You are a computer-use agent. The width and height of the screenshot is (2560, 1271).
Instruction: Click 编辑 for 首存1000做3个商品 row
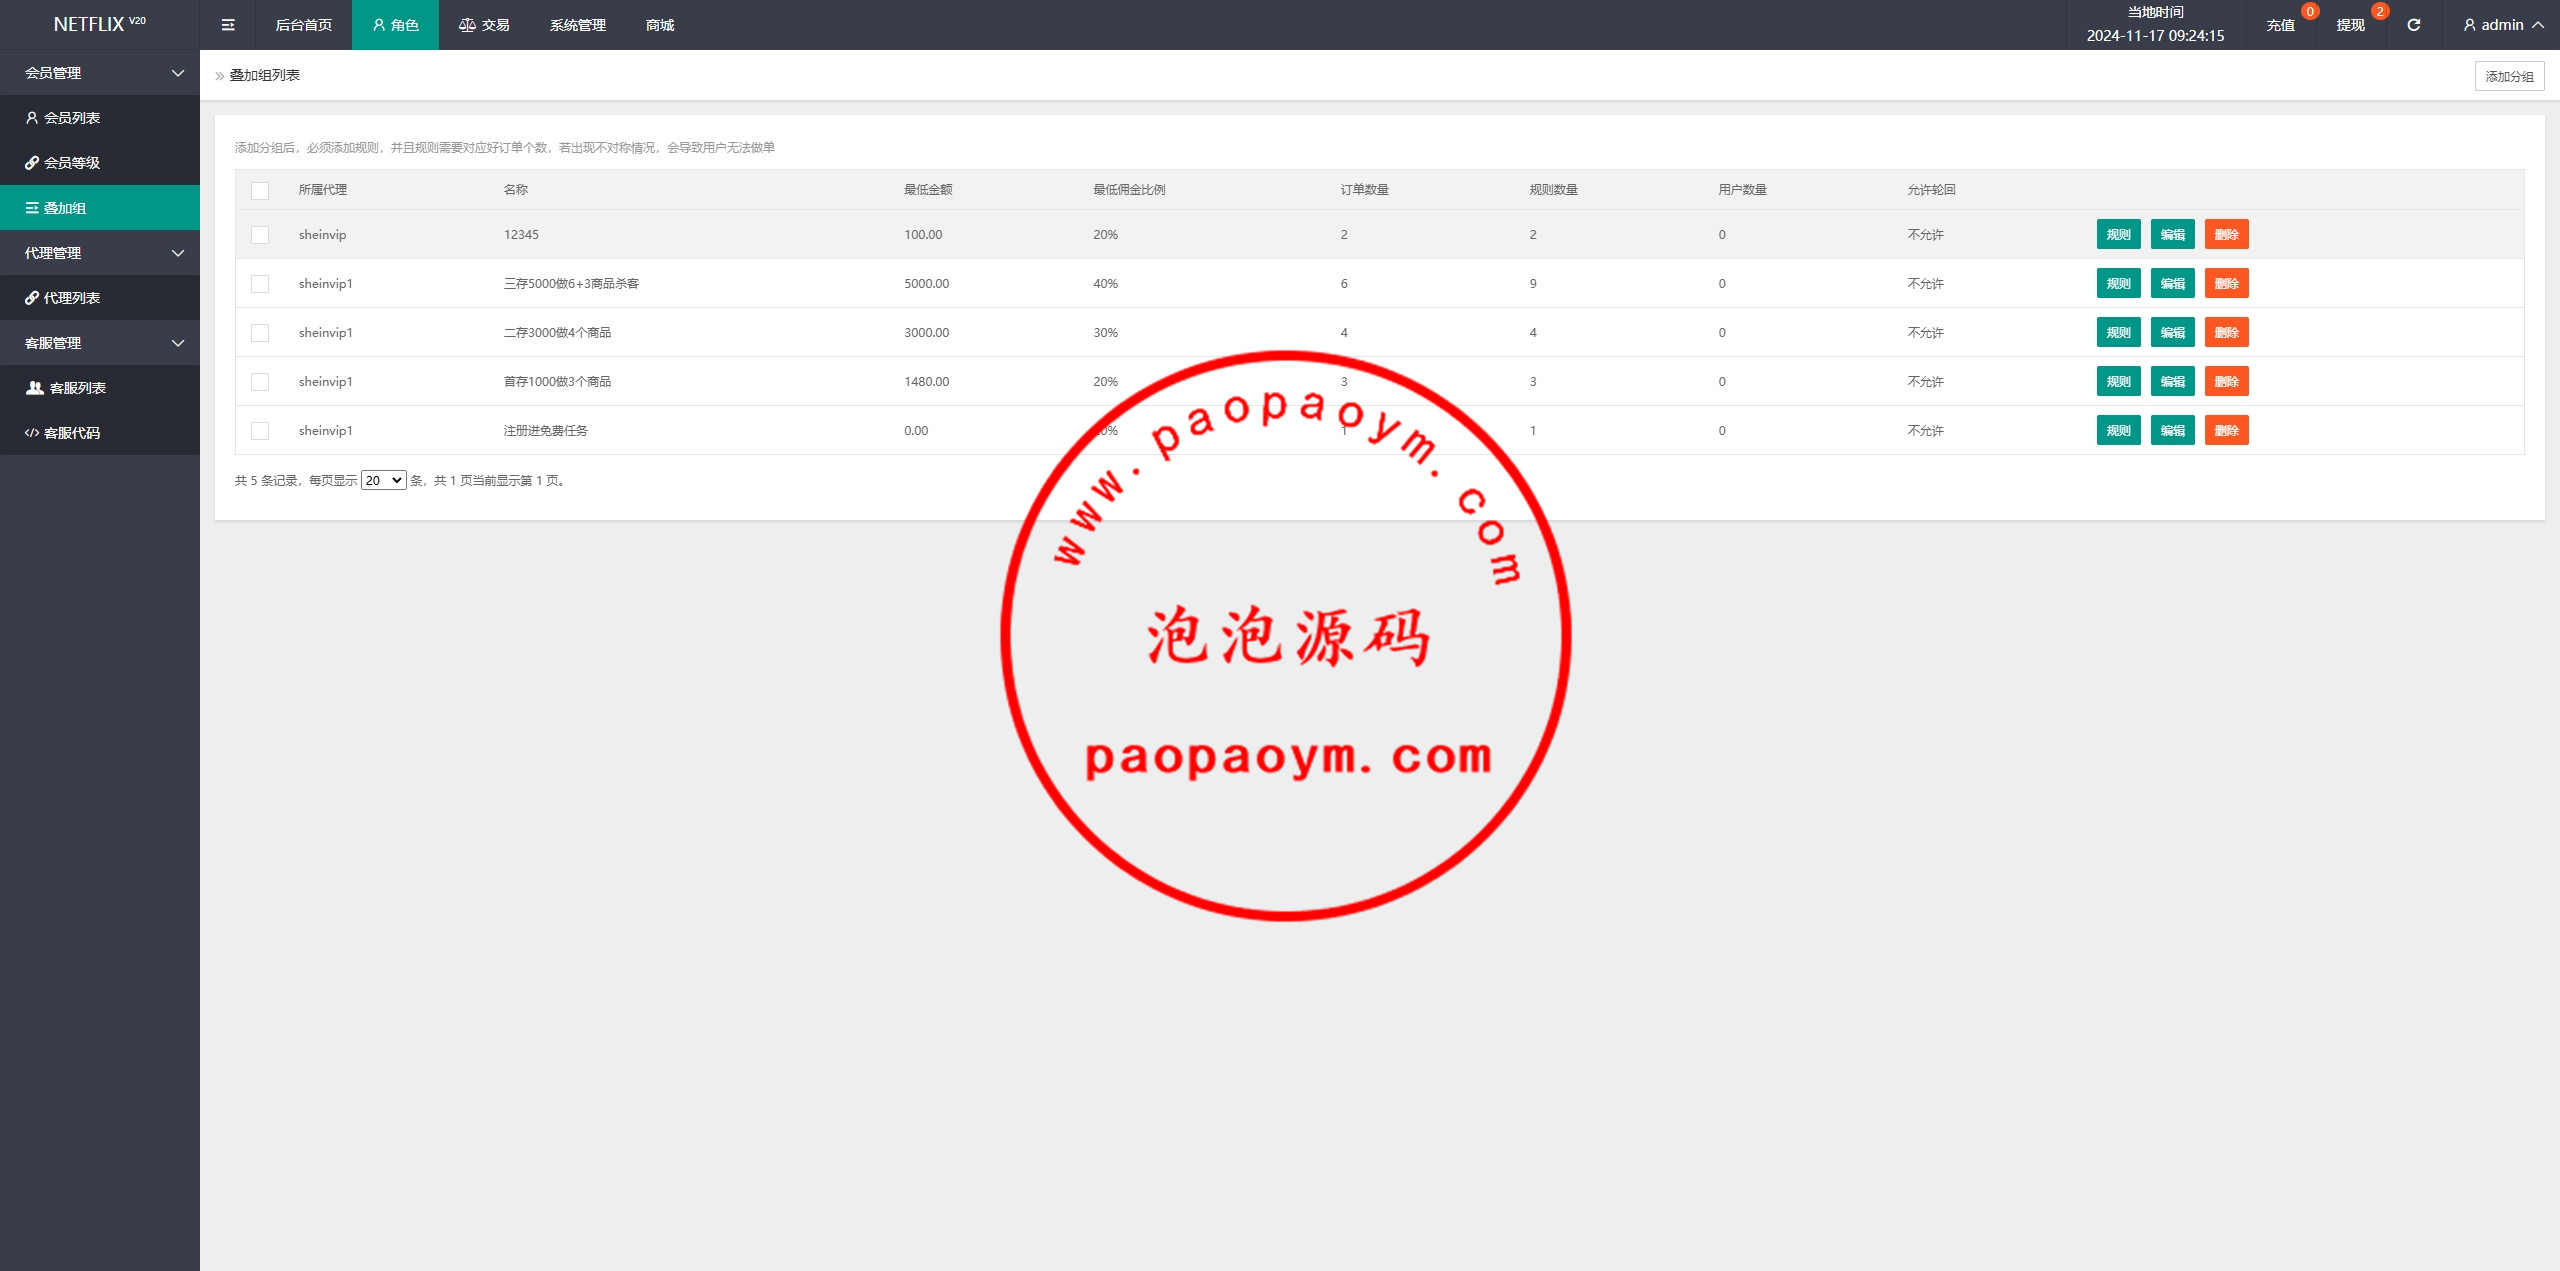(x=2173, y=382)
